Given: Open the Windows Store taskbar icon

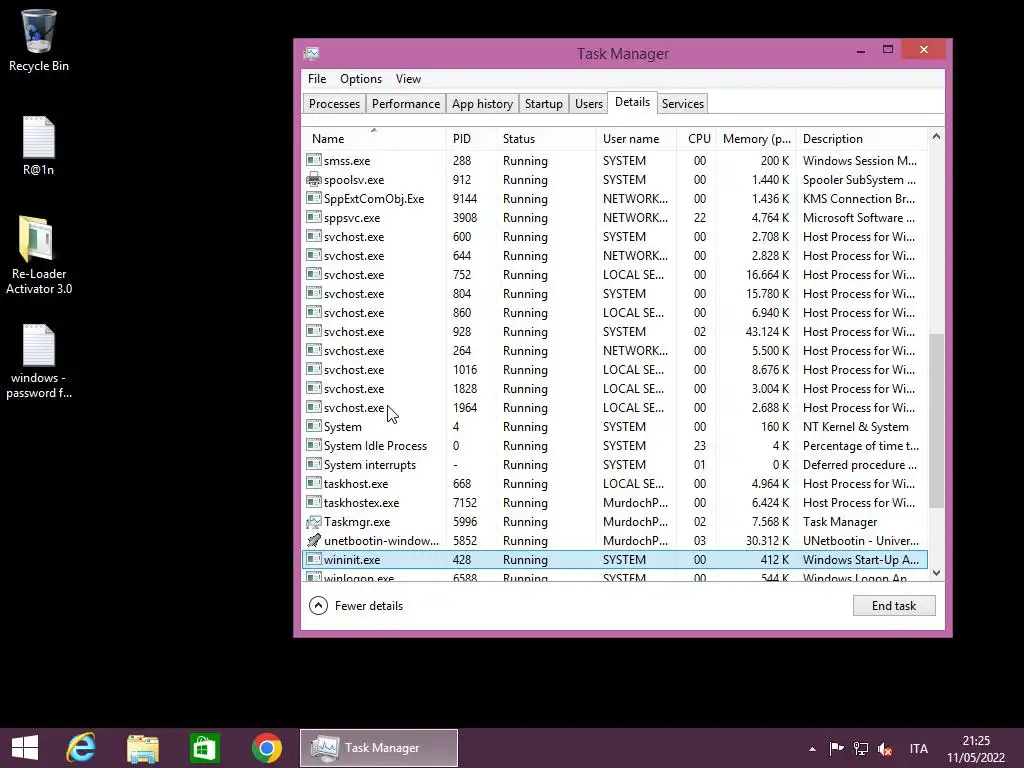Looking at the screenshot, I should coord(204,748).
